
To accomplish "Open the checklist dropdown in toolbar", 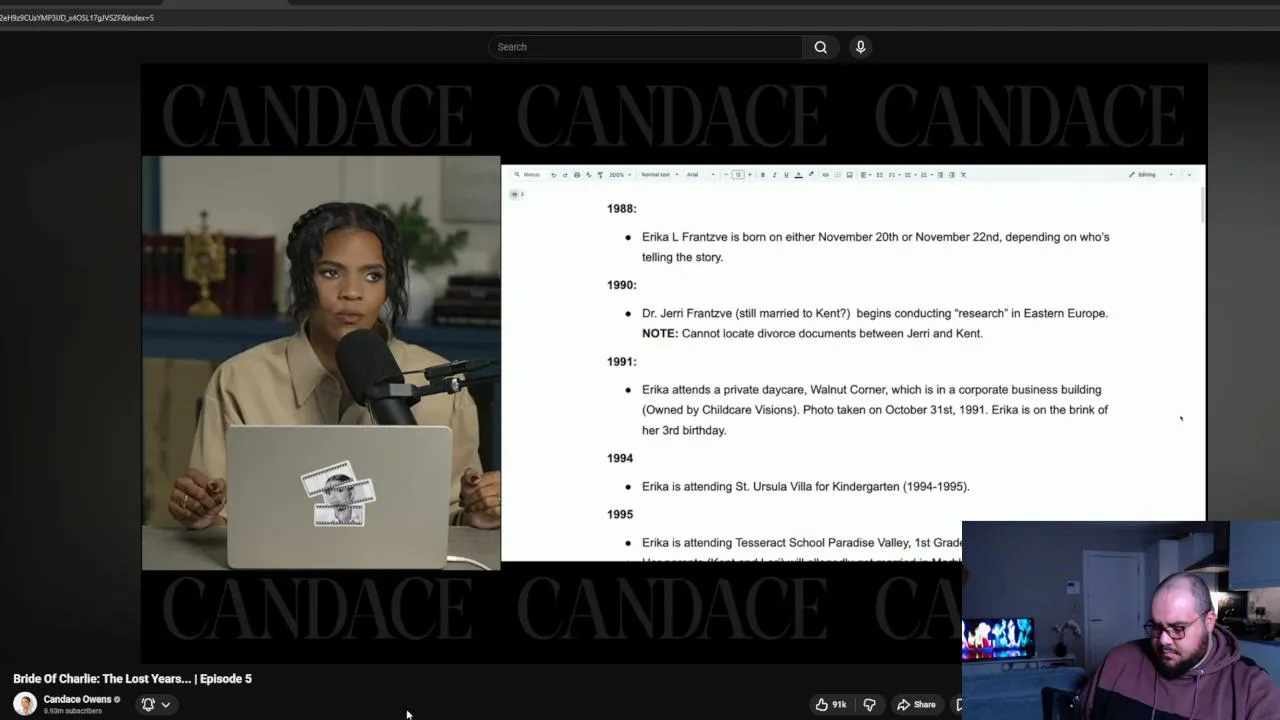I will coord(894,175).
